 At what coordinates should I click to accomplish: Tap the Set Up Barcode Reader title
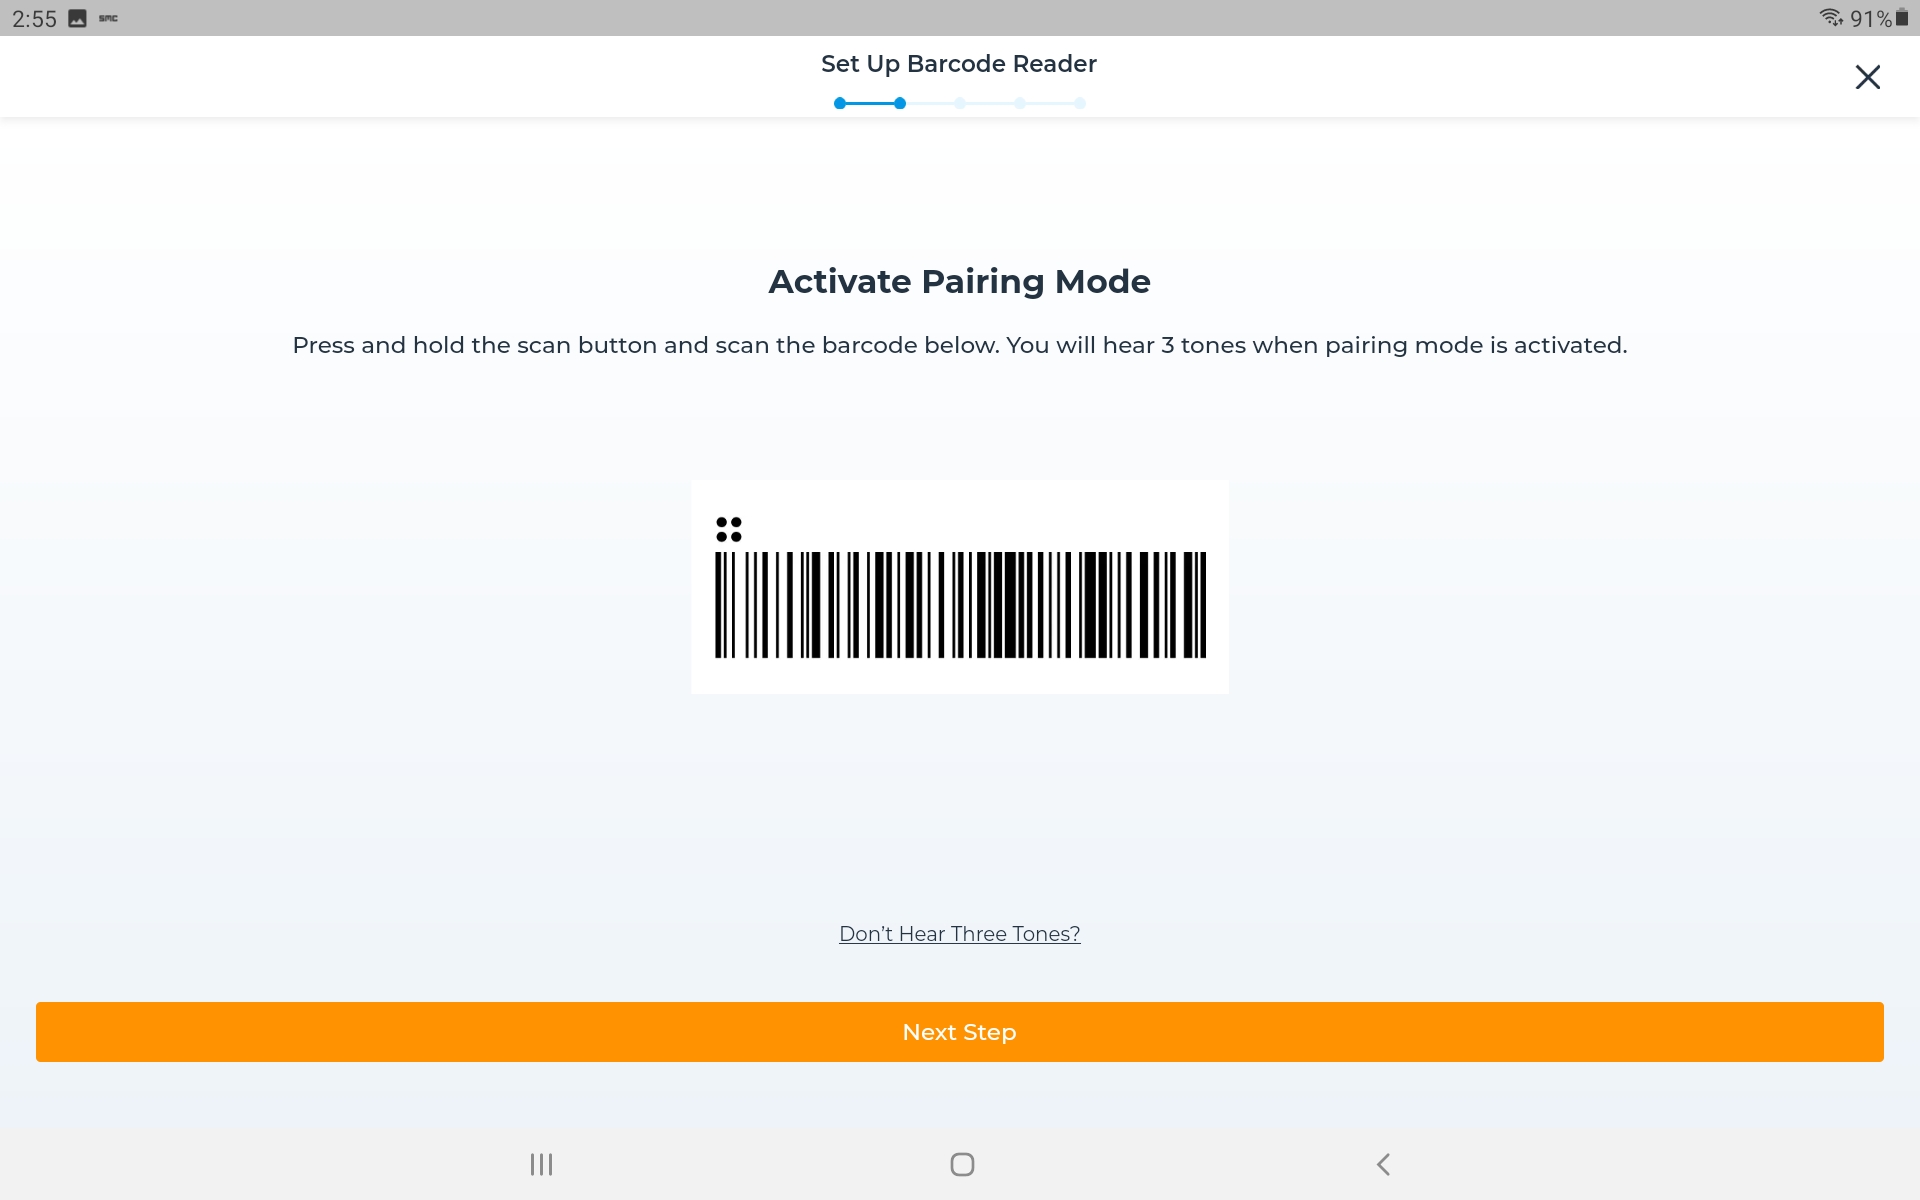959,64
